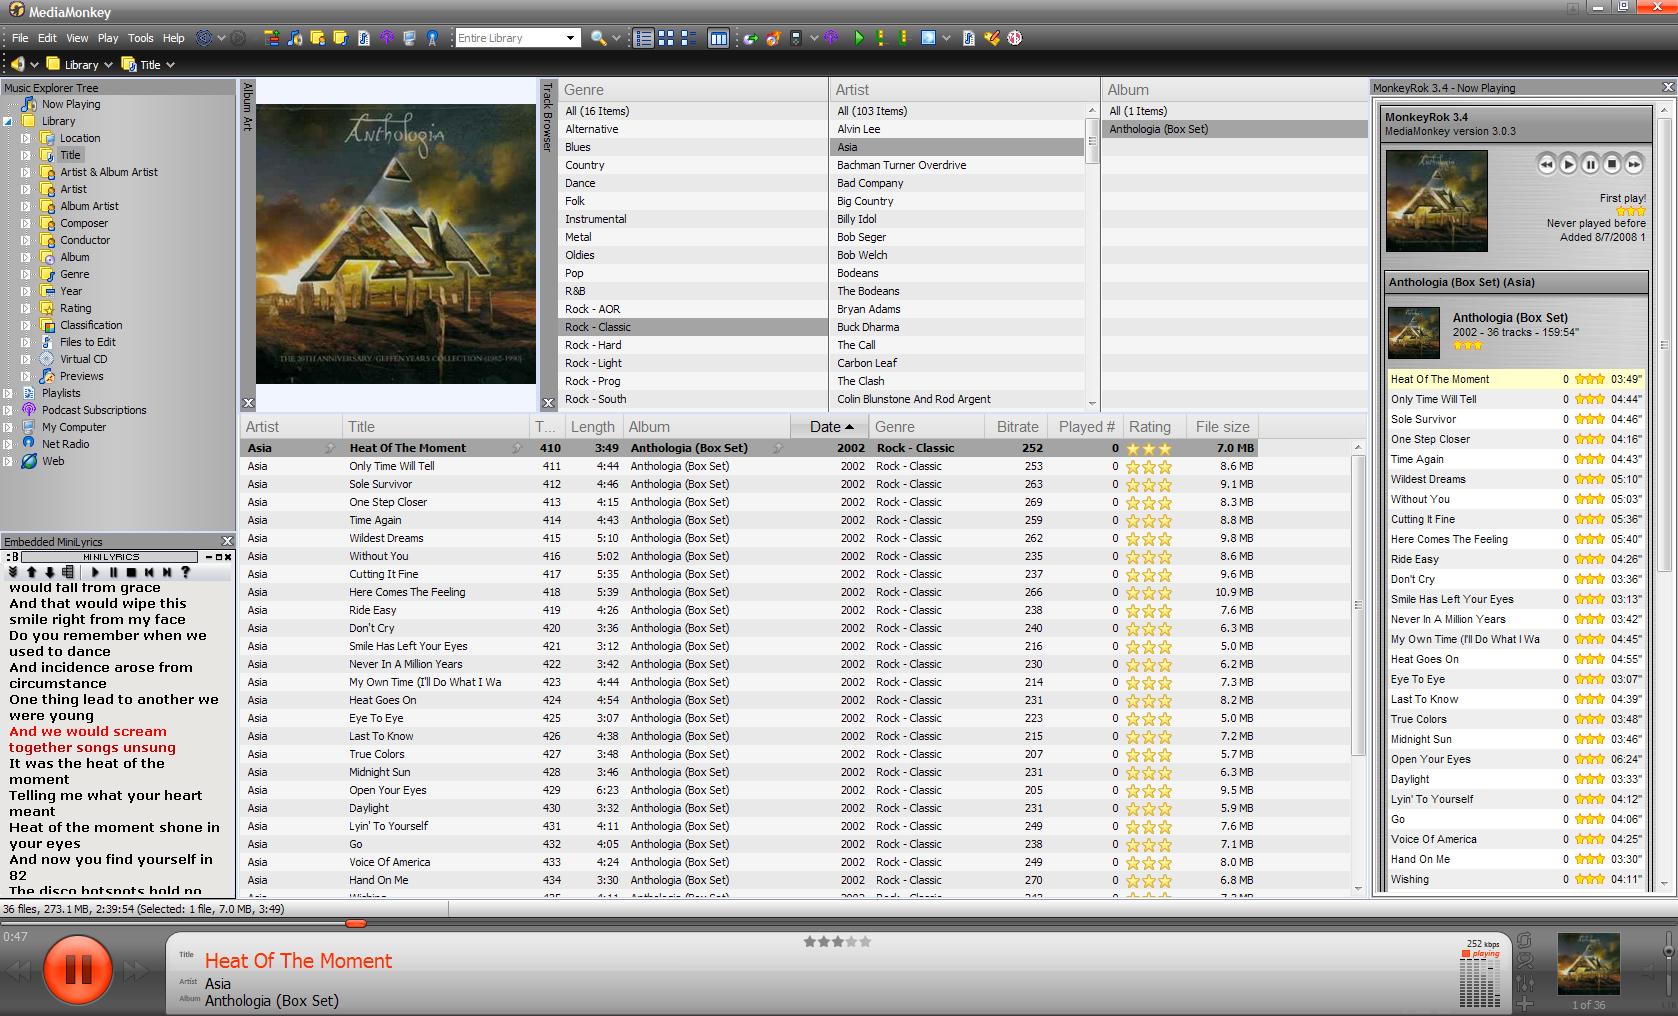
Task: Toggle the player shuffle icon under repeat
Action: click(x=1525, y=961)
